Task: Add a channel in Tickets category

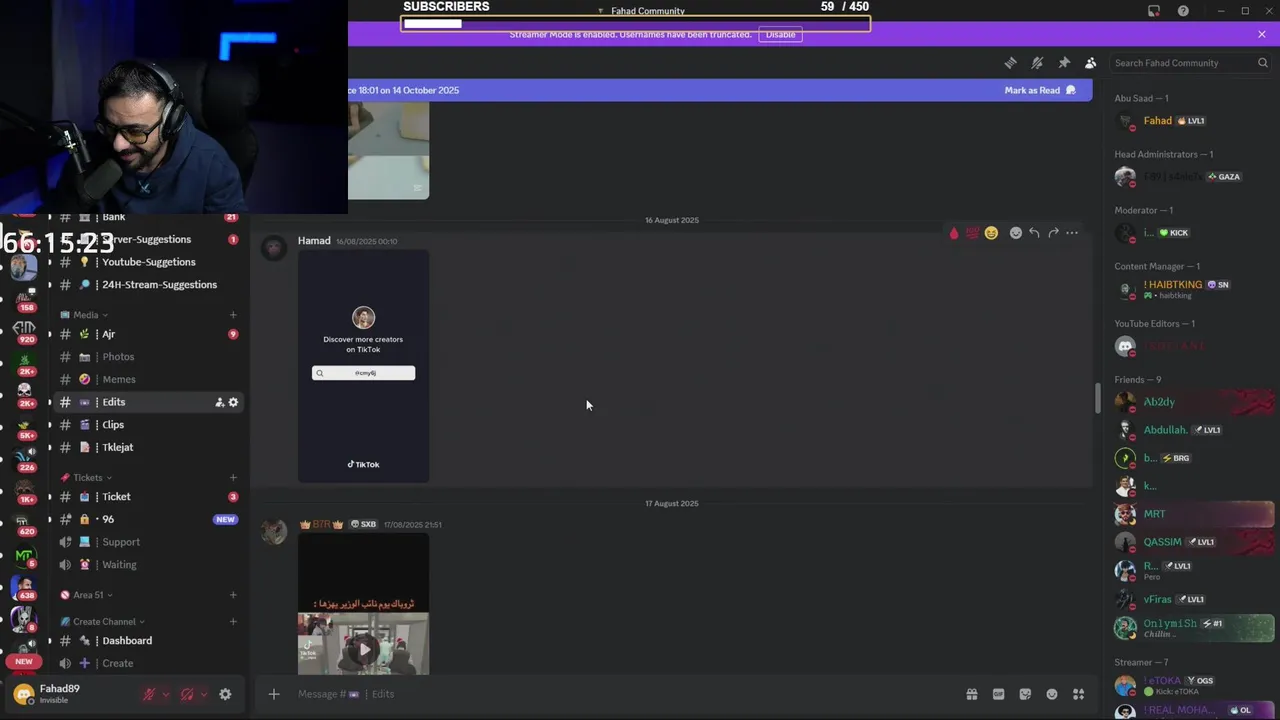Action: pos(233,478)
